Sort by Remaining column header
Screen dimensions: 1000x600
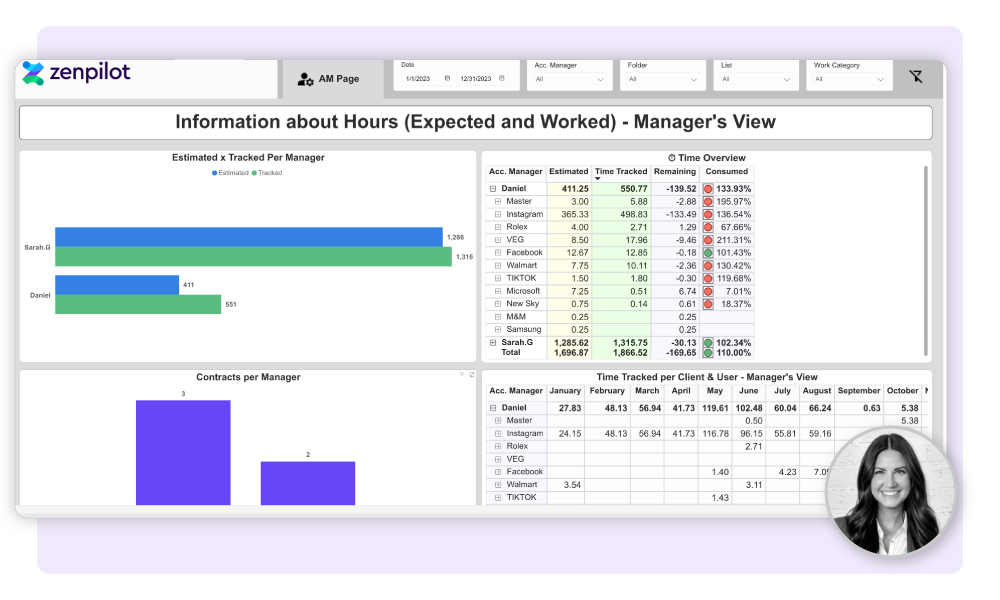[675, 172]
